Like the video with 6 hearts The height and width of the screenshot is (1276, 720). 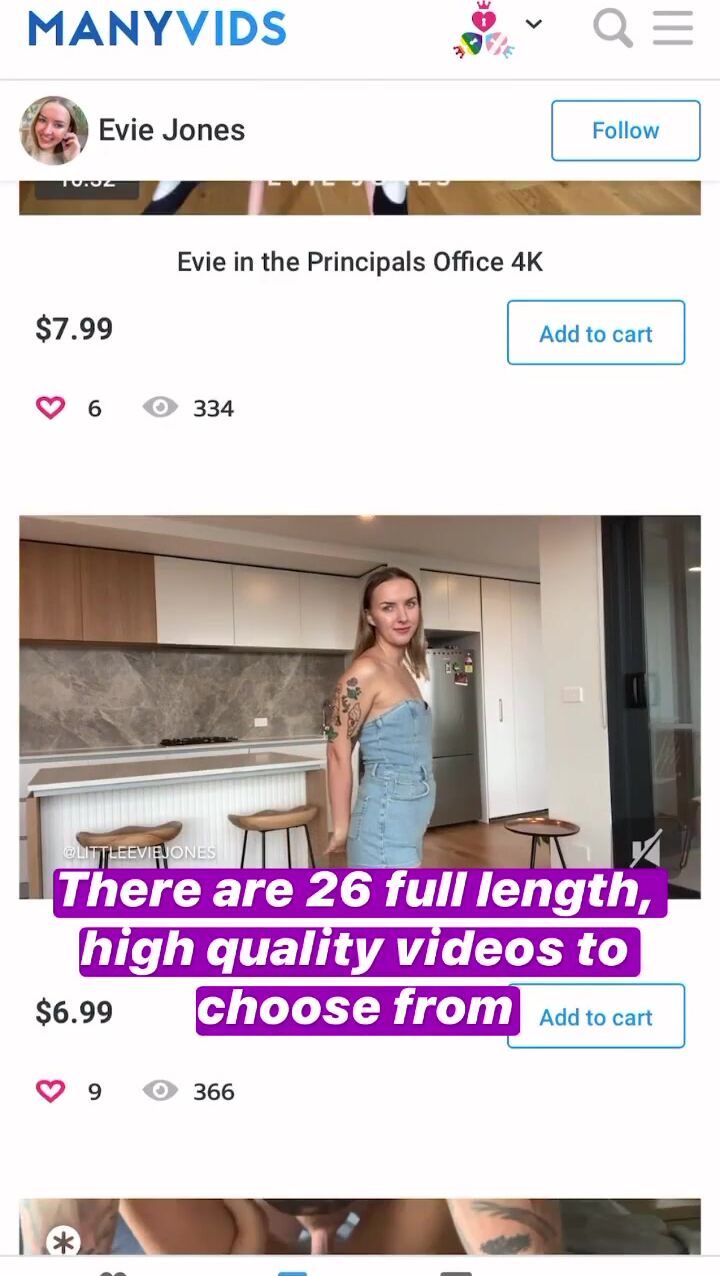click(x=50, y=408)
